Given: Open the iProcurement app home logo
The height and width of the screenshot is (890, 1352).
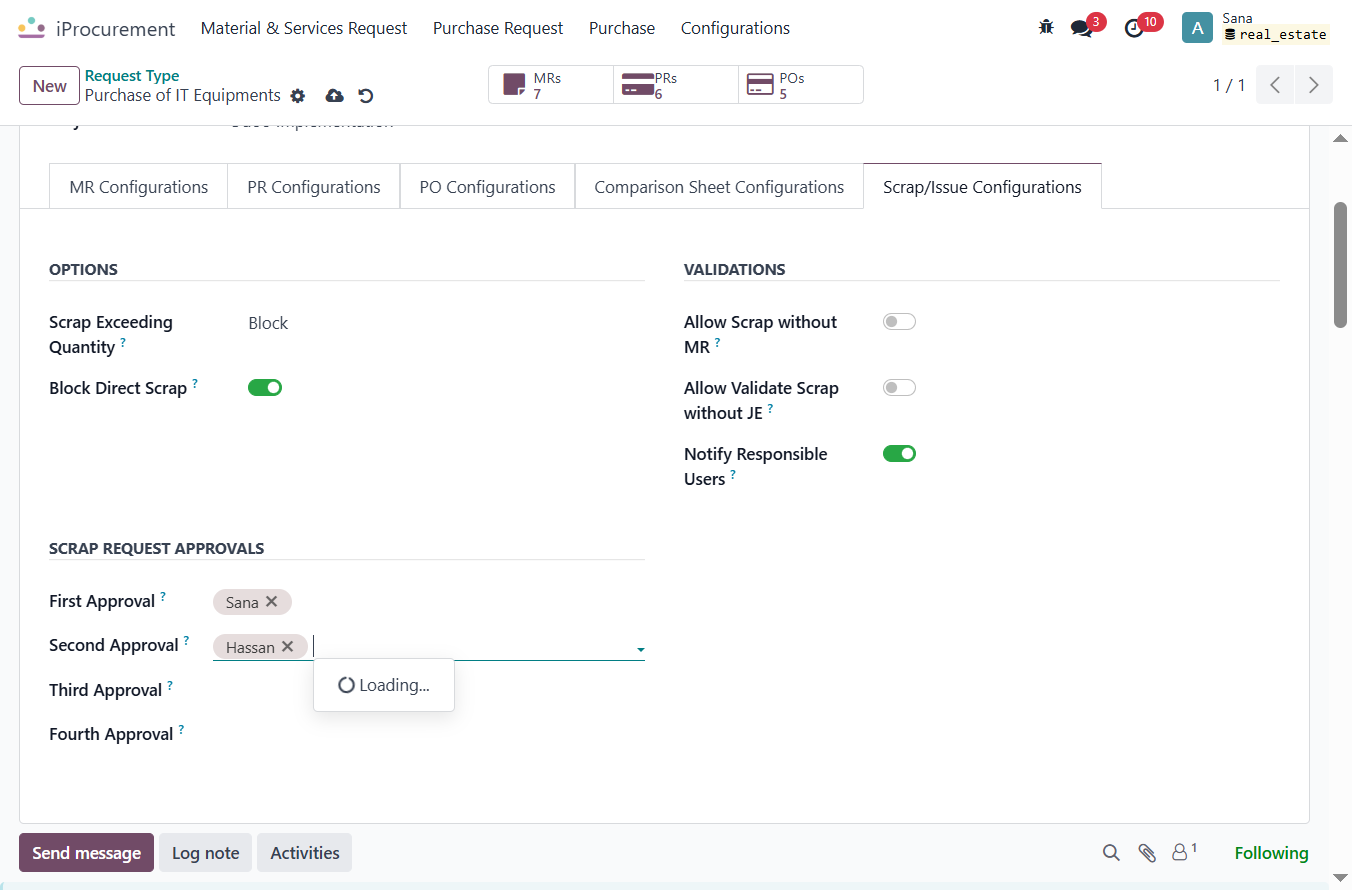Looking at the screenshot, I should [32, 28].
